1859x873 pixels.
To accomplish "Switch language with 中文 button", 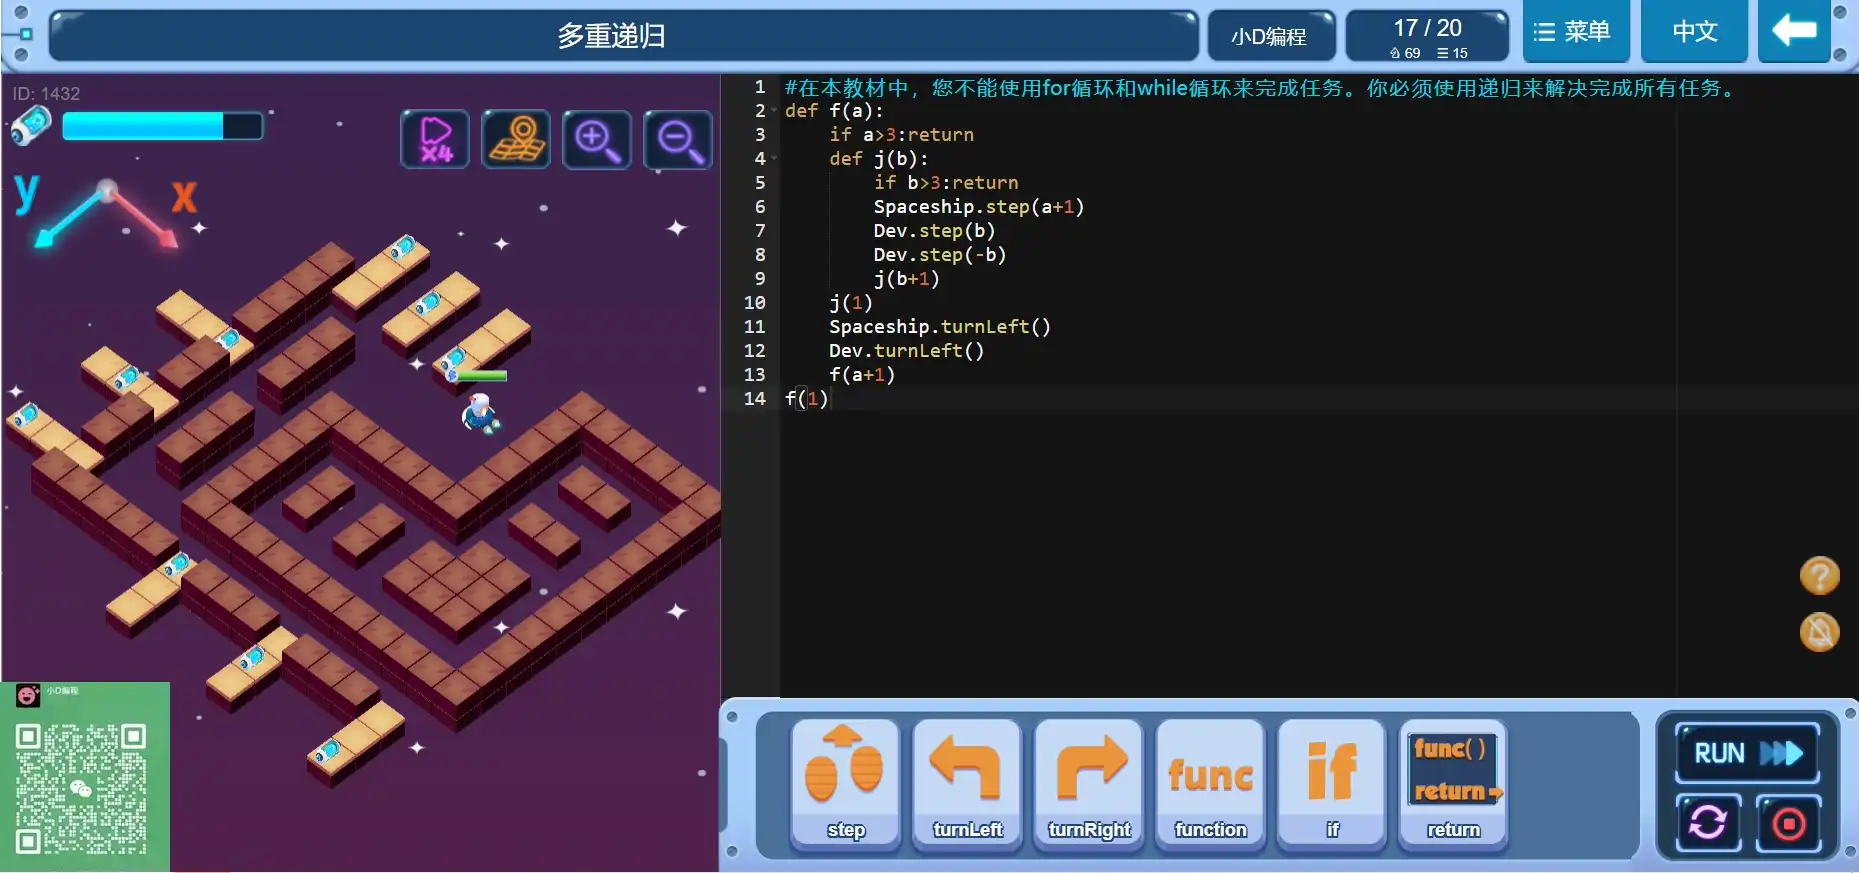I will (1695, 32).
